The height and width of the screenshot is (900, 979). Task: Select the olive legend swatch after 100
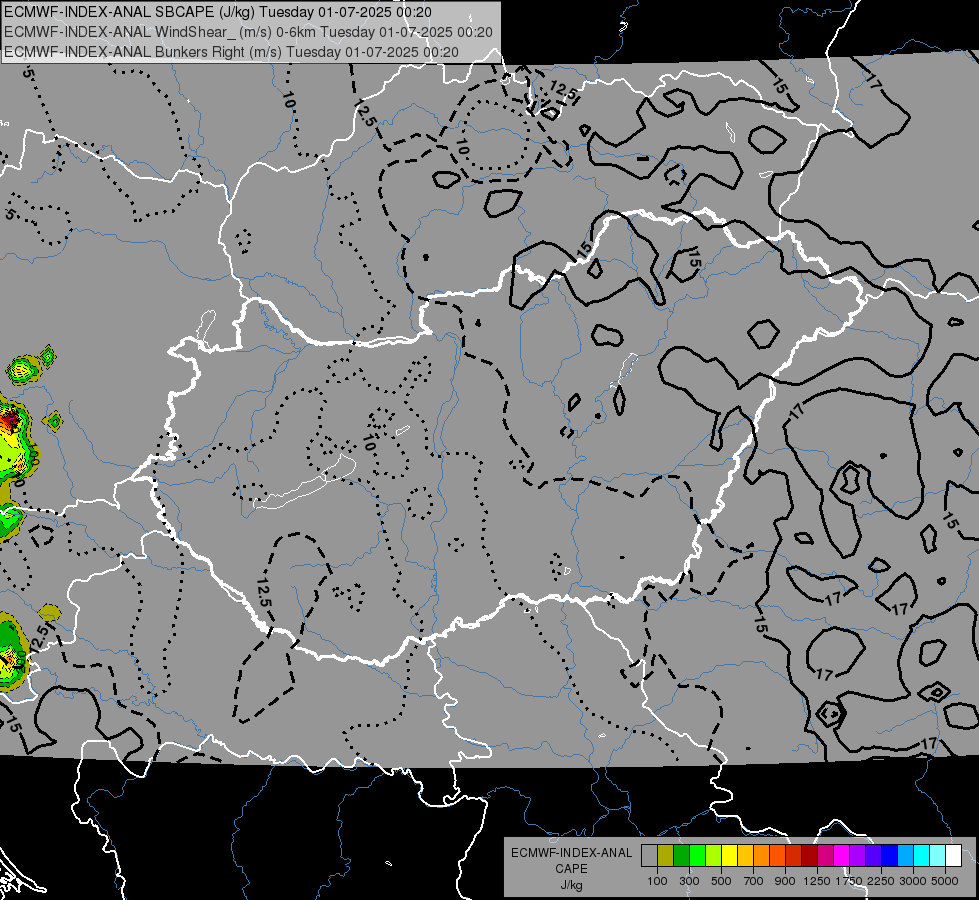pyautogui.click(x=666, y=856)
